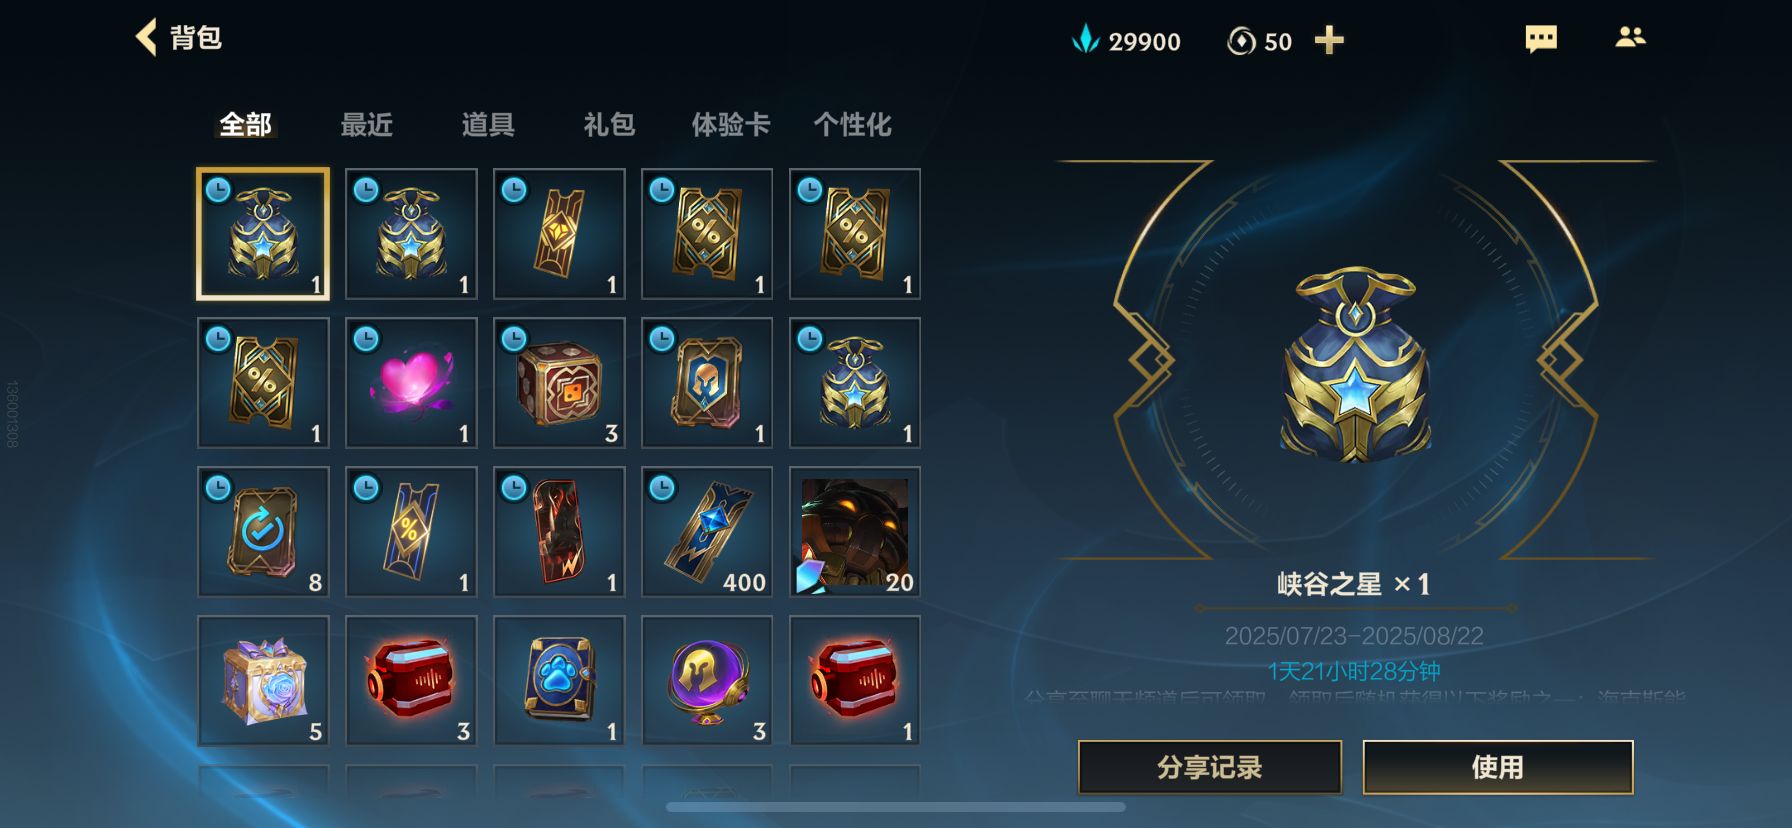Go back using the 背包 arrow
Image resolution: width=1792 pixels, height=828 pixels.
tap(147, 38)
